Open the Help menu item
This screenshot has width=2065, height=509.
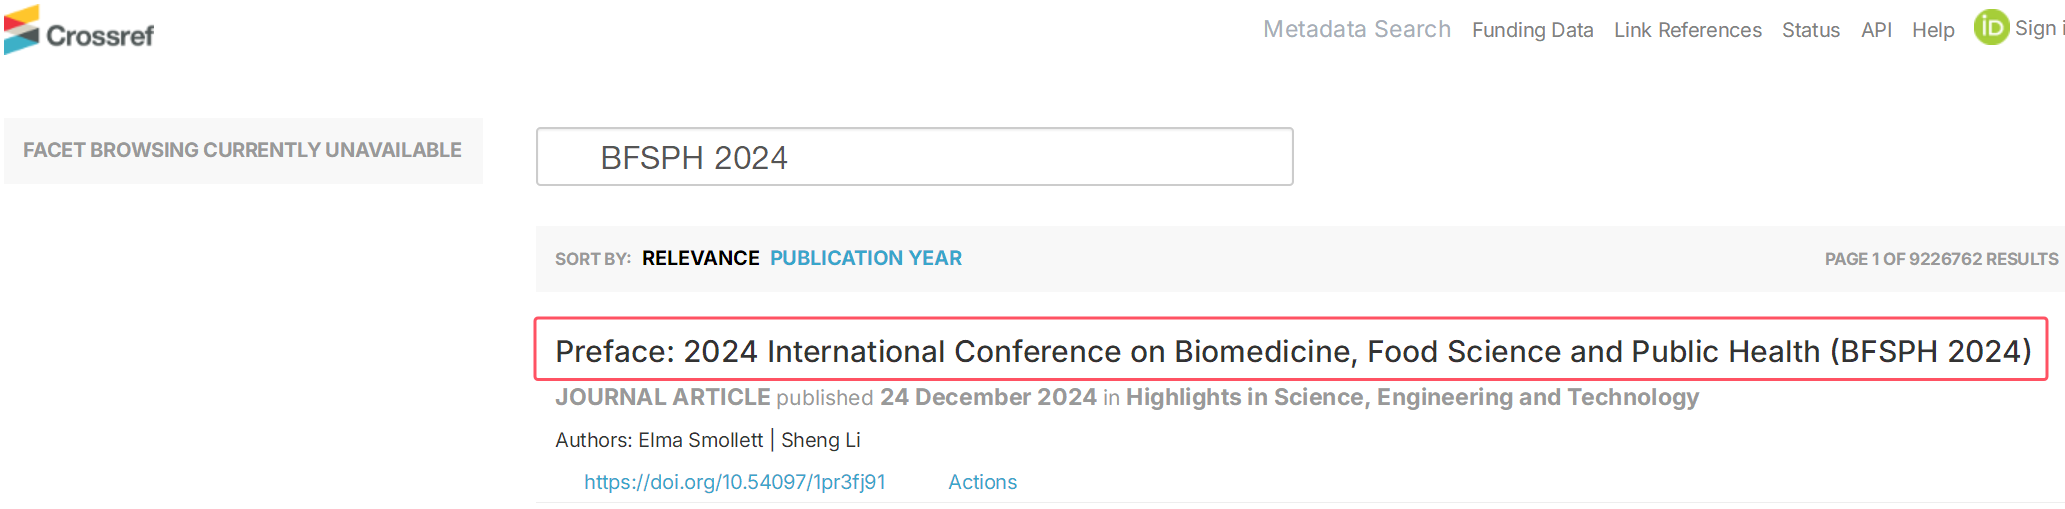[x=1933, y=30]
